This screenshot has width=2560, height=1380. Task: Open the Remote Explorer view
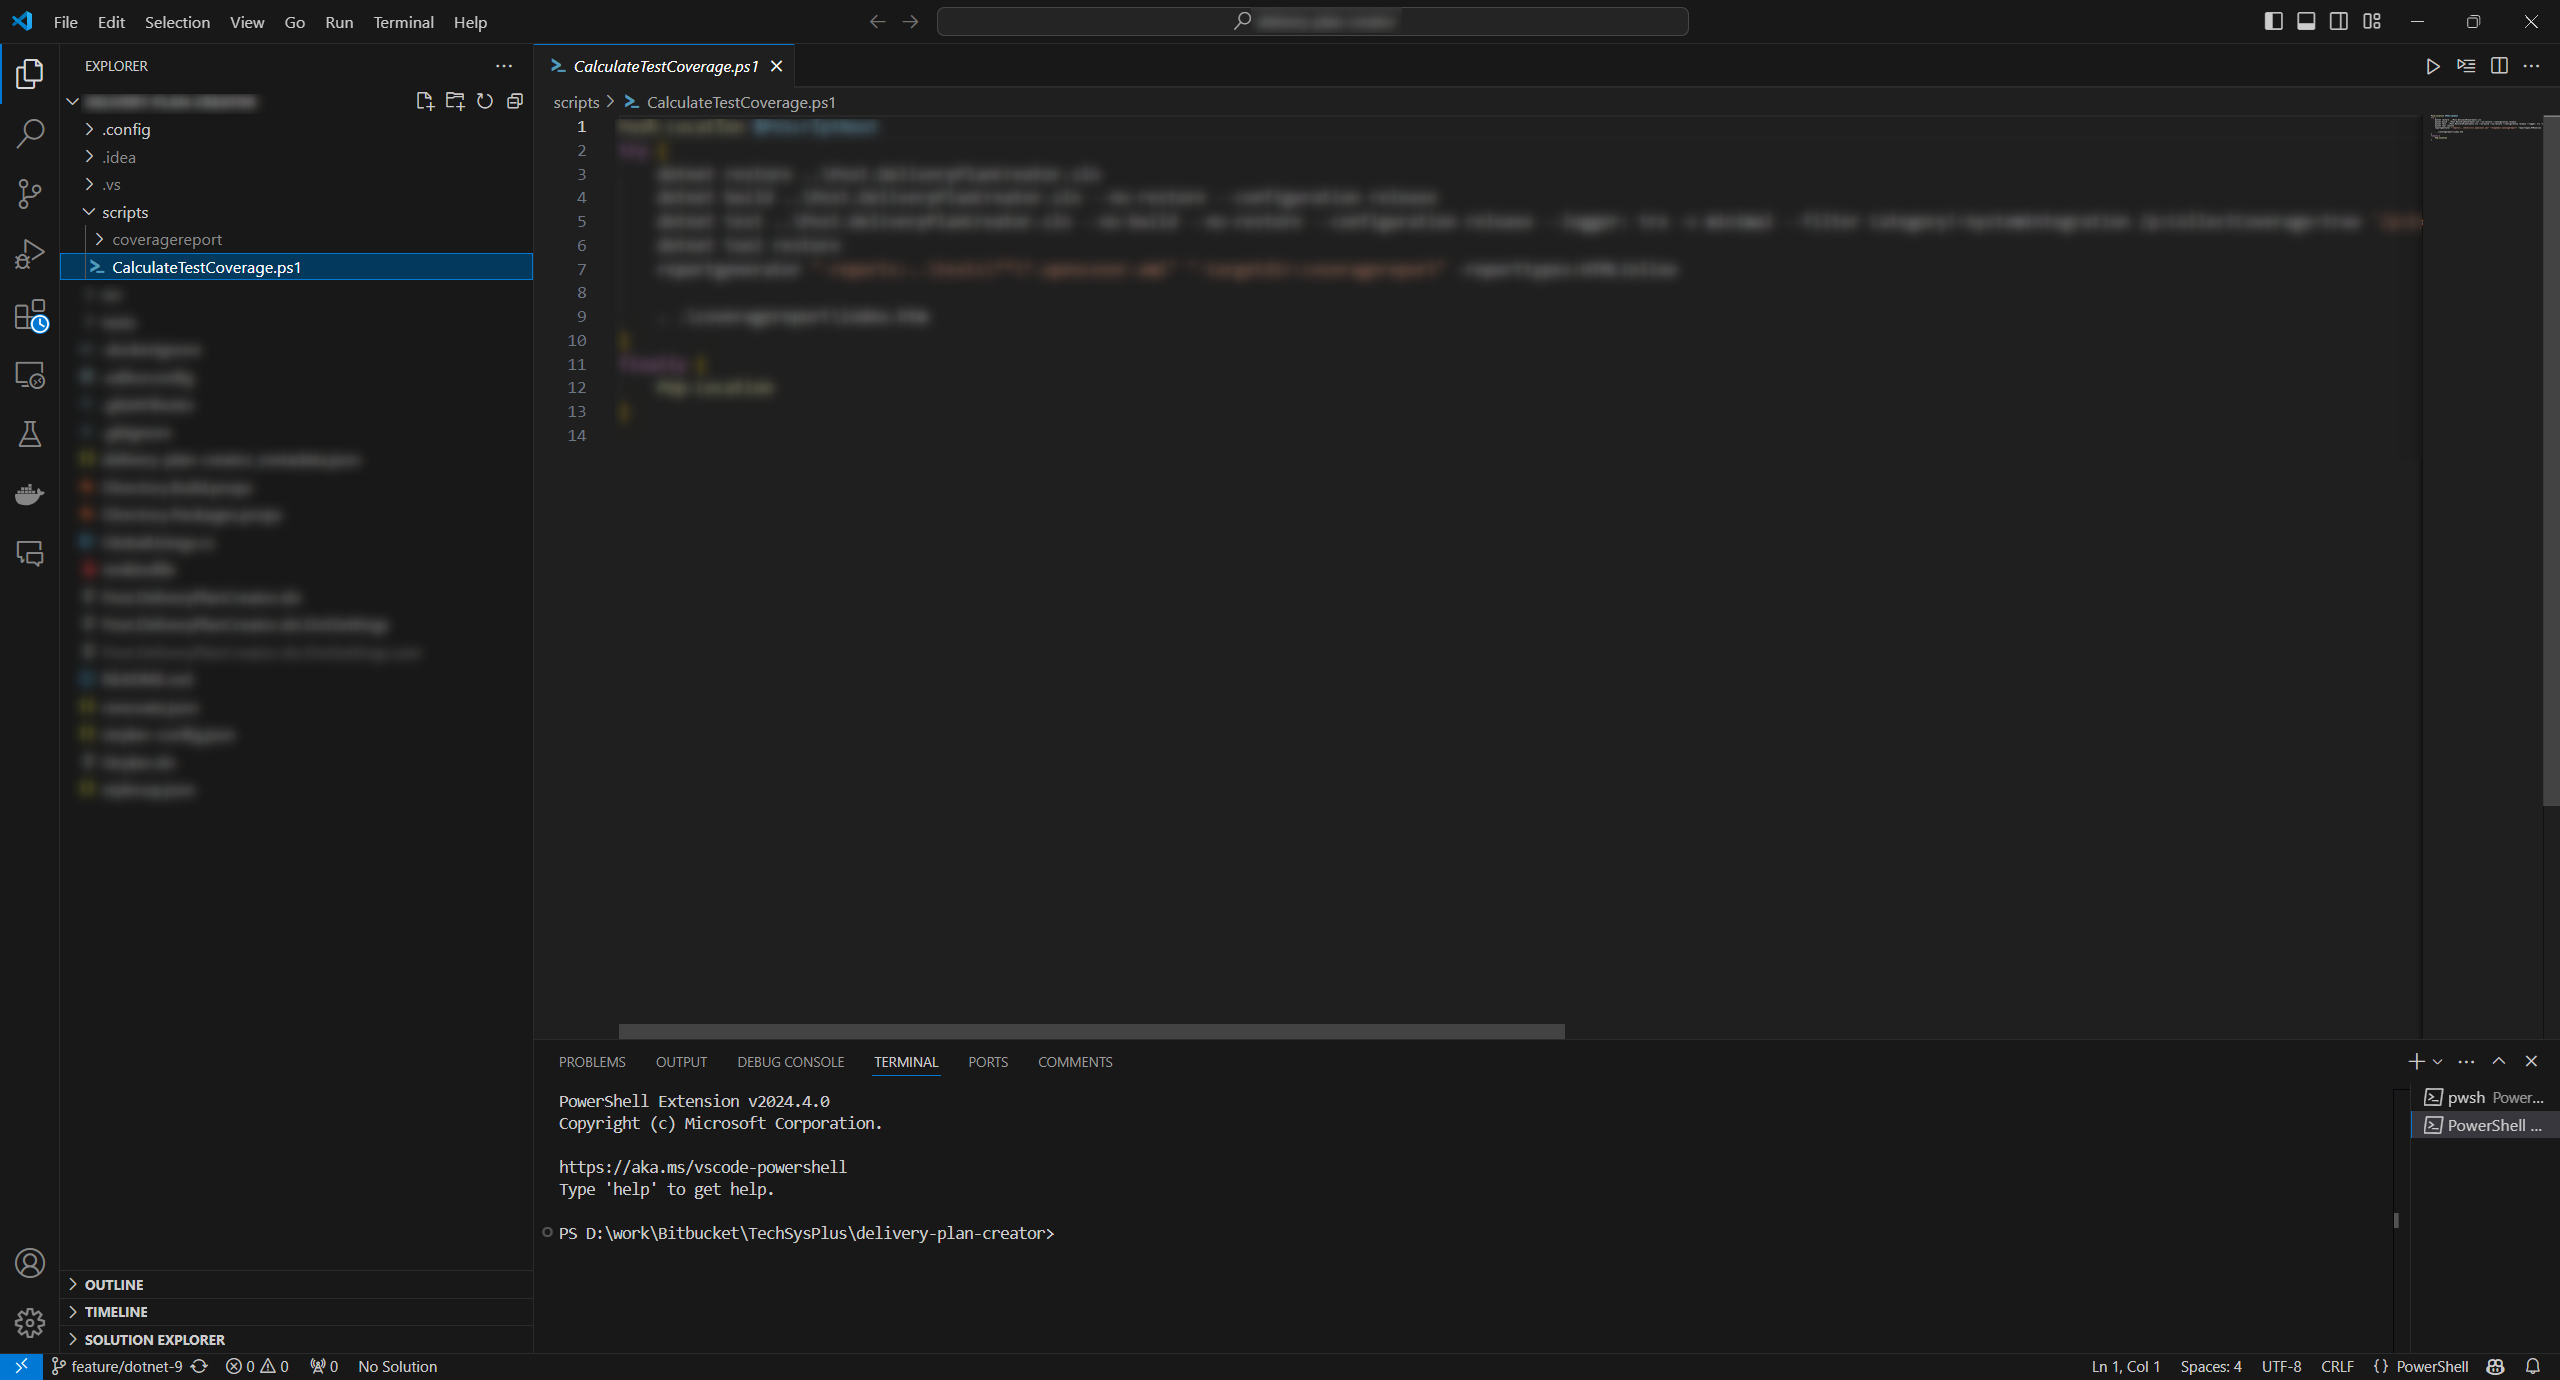(30, 375)
